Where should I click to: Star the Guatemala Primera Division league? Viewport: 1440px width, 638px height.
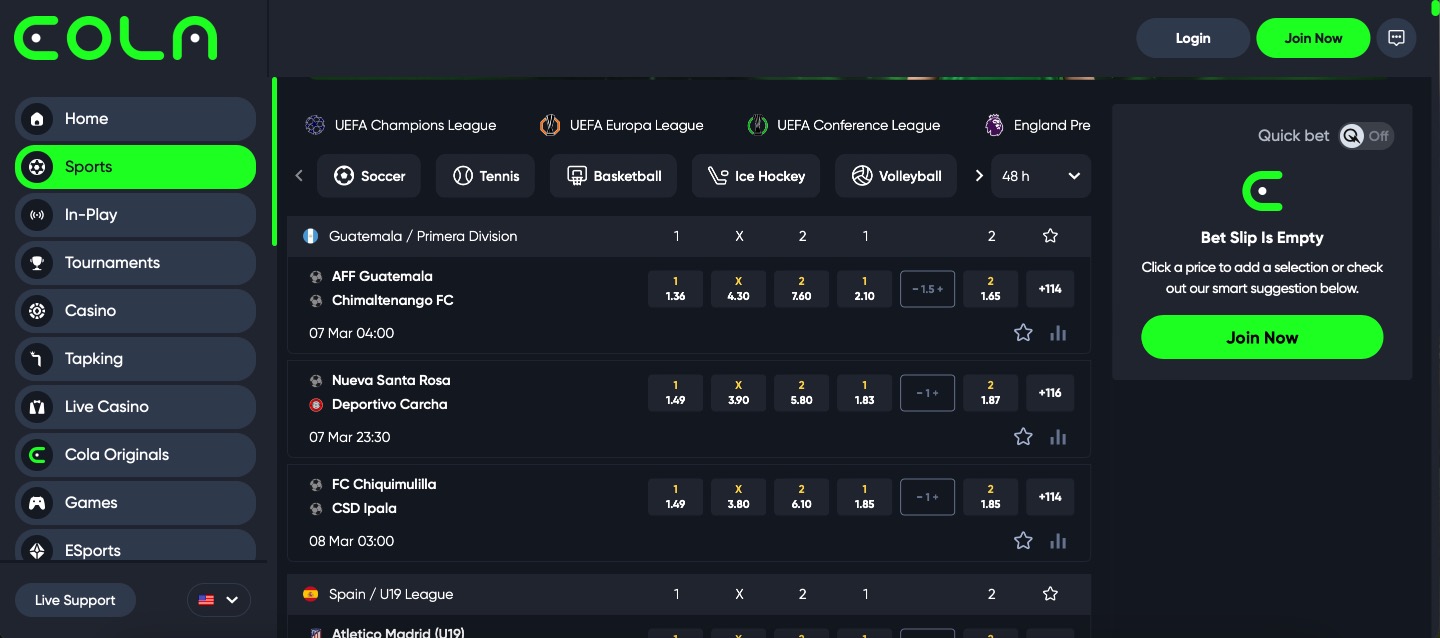point(1050,236)
